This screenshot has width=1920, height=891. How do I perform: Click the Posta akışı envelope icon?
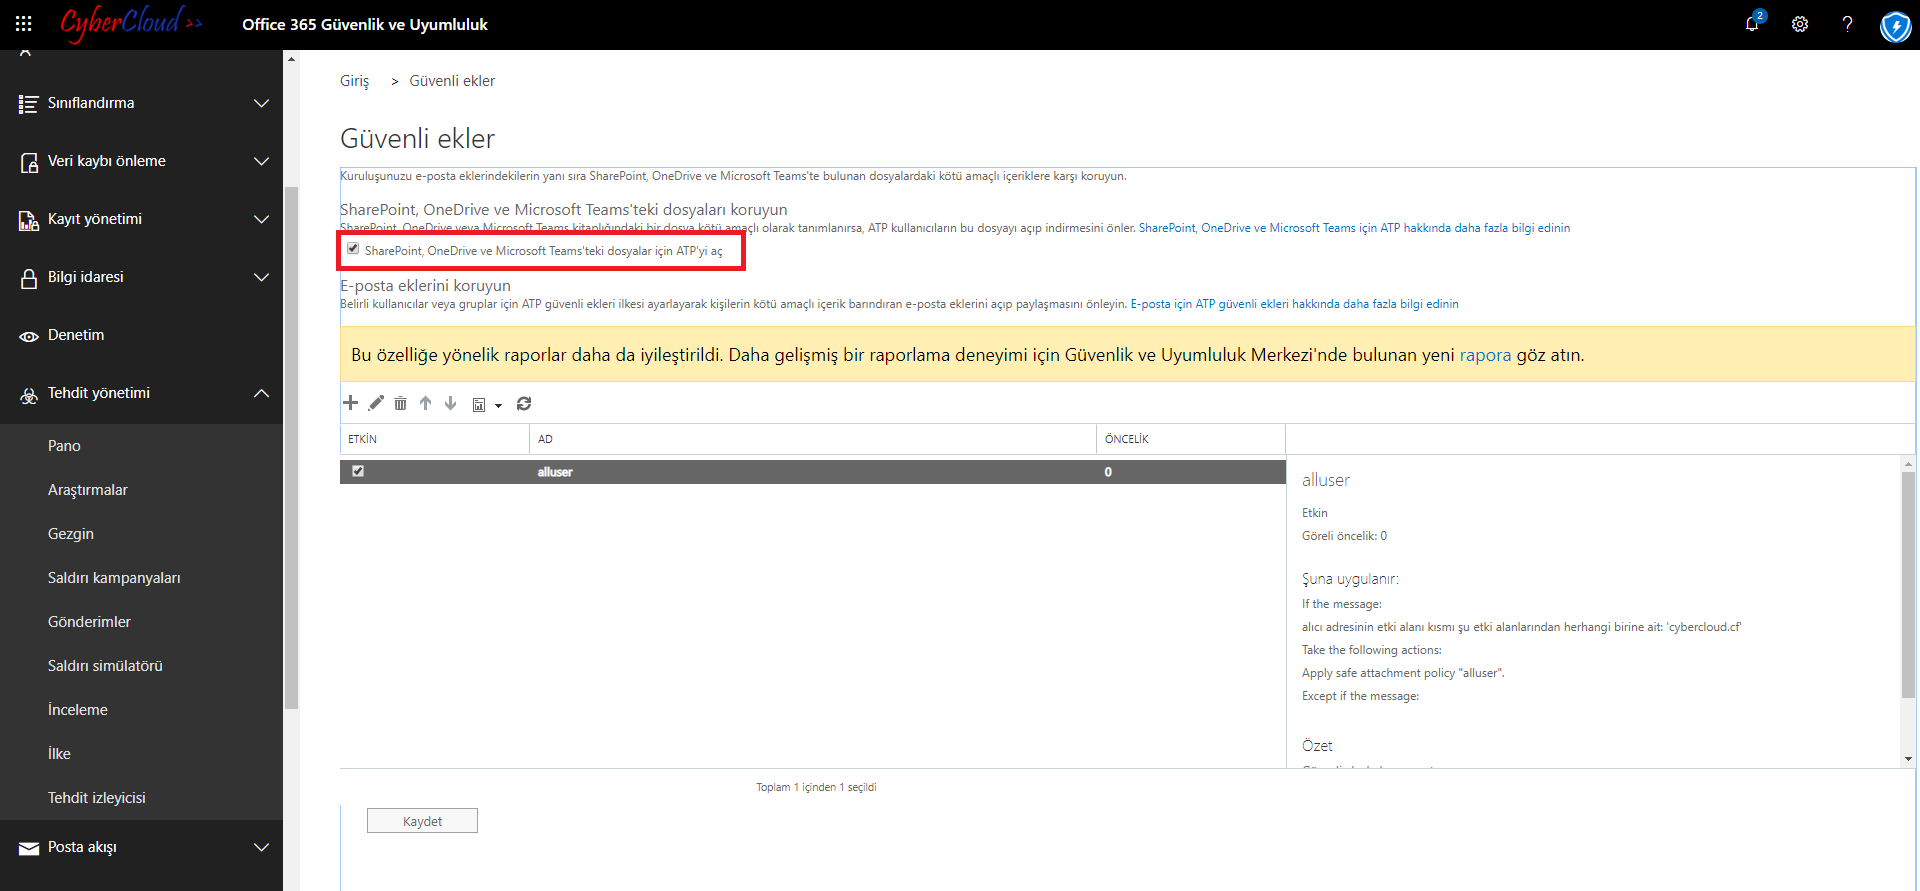point(29,848)
